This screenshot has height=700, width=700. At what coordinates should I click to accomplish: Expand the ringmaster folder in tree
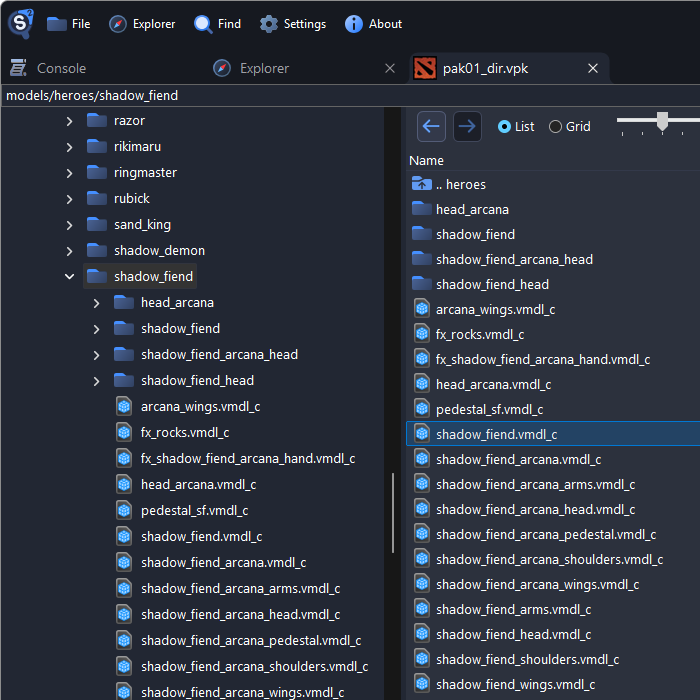pos(69,173)
